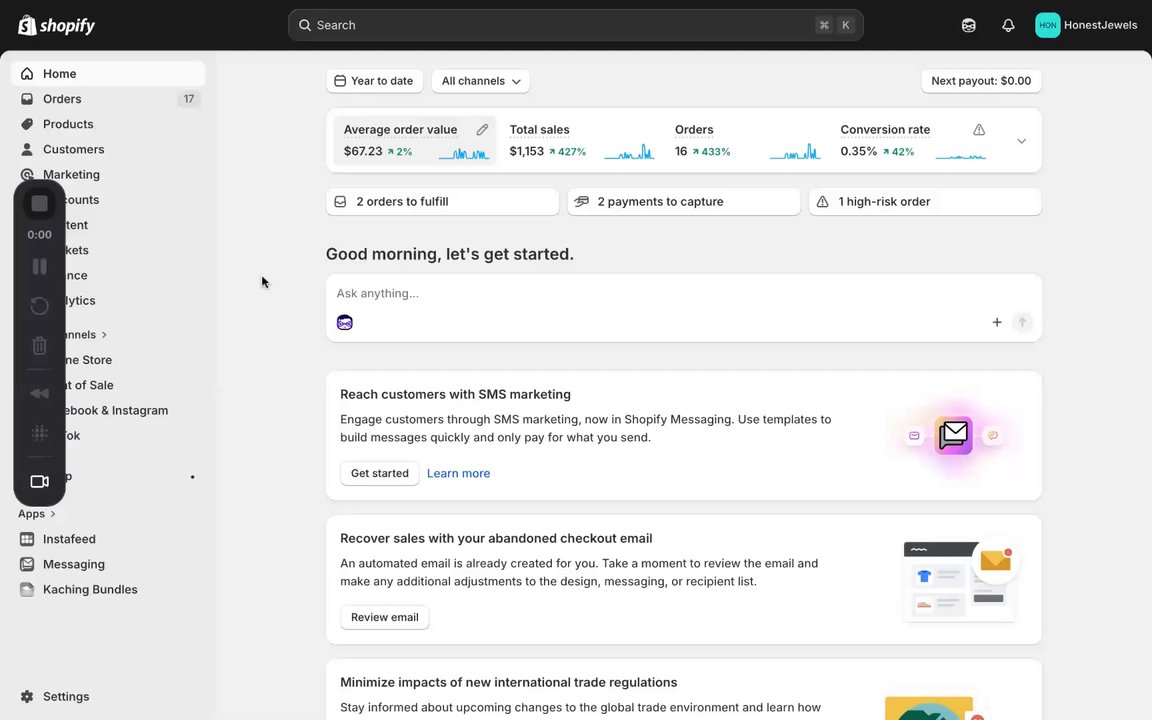Click the warning icon beside Conversion rate

point(979,130)
